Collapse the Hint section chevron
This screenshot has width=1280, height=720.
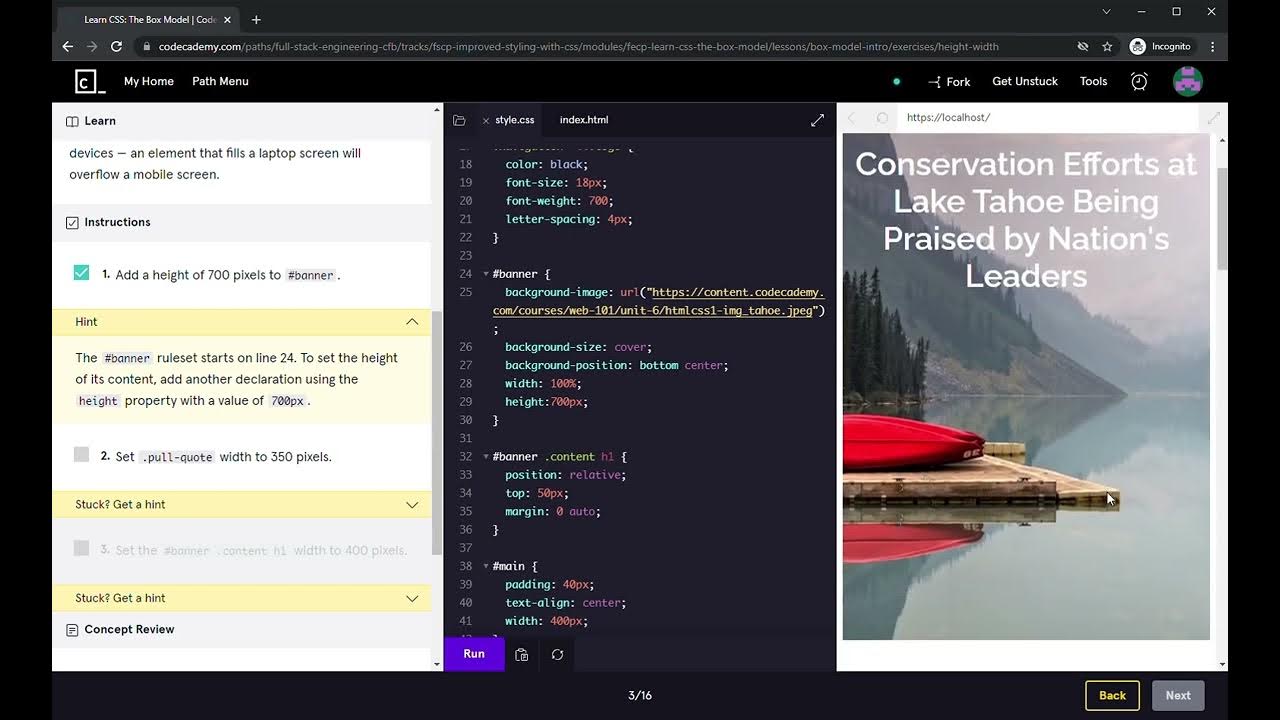[412, 322]
